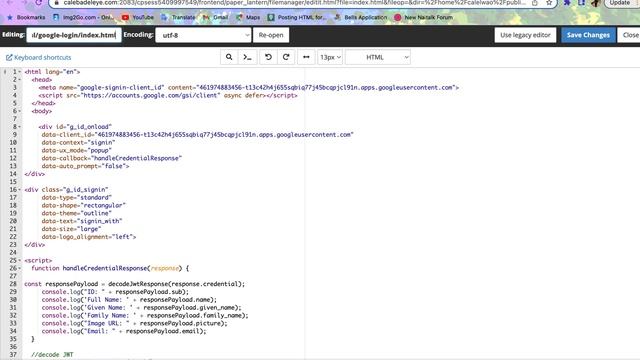640x360 pixels.
Task: Click the //decode JWT comment line
Action: click(52, 355)
